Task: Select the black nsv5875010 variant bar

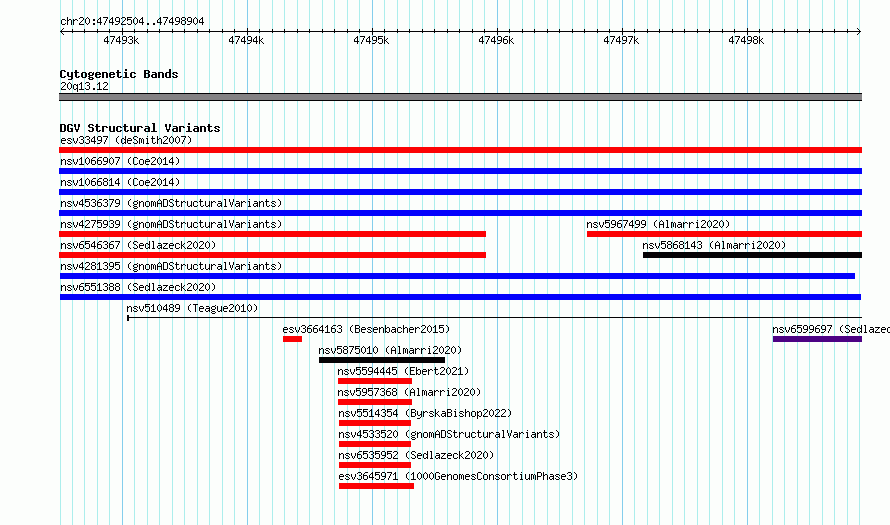Action: 382,360
